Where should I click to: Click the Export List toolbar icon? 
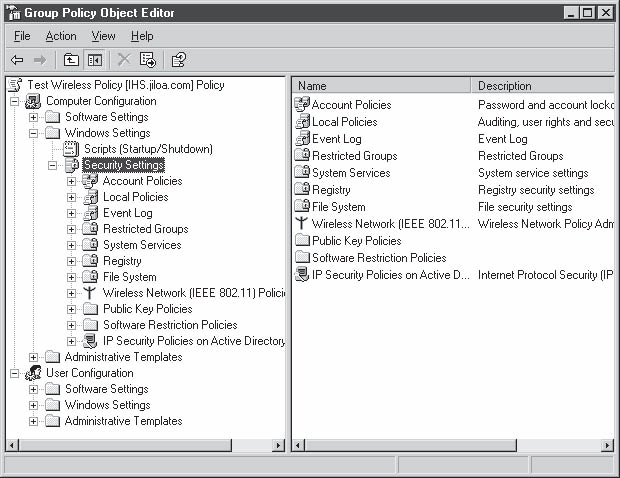tap(148, 60)
